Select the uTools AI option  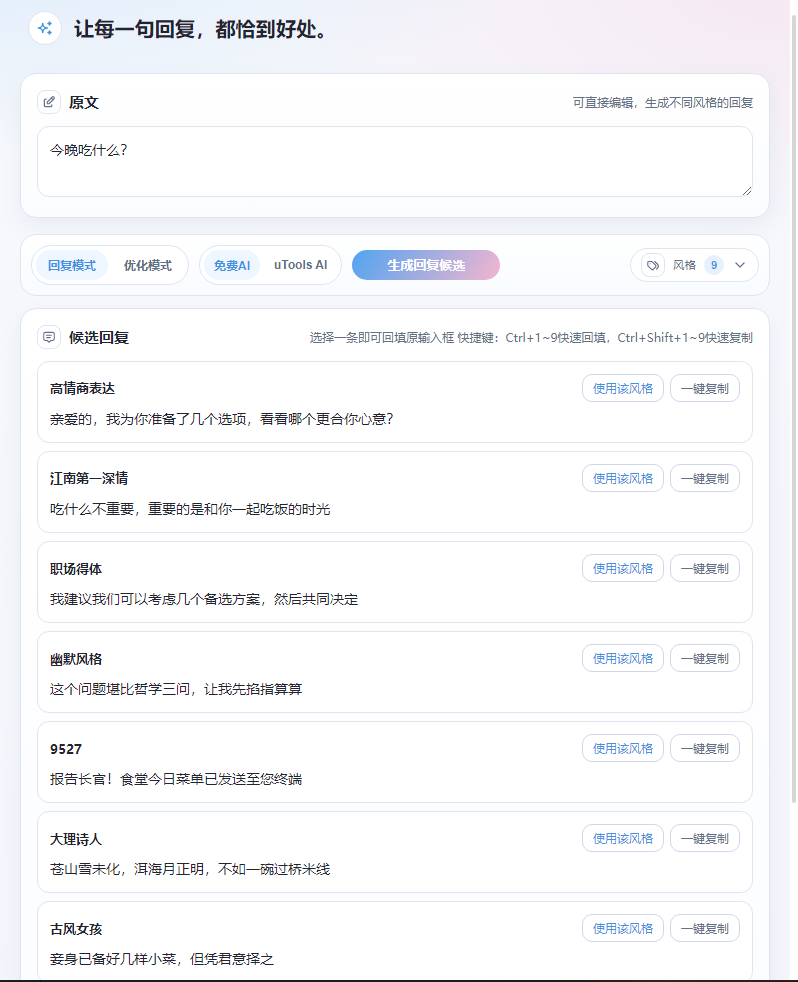pos(300,265)
